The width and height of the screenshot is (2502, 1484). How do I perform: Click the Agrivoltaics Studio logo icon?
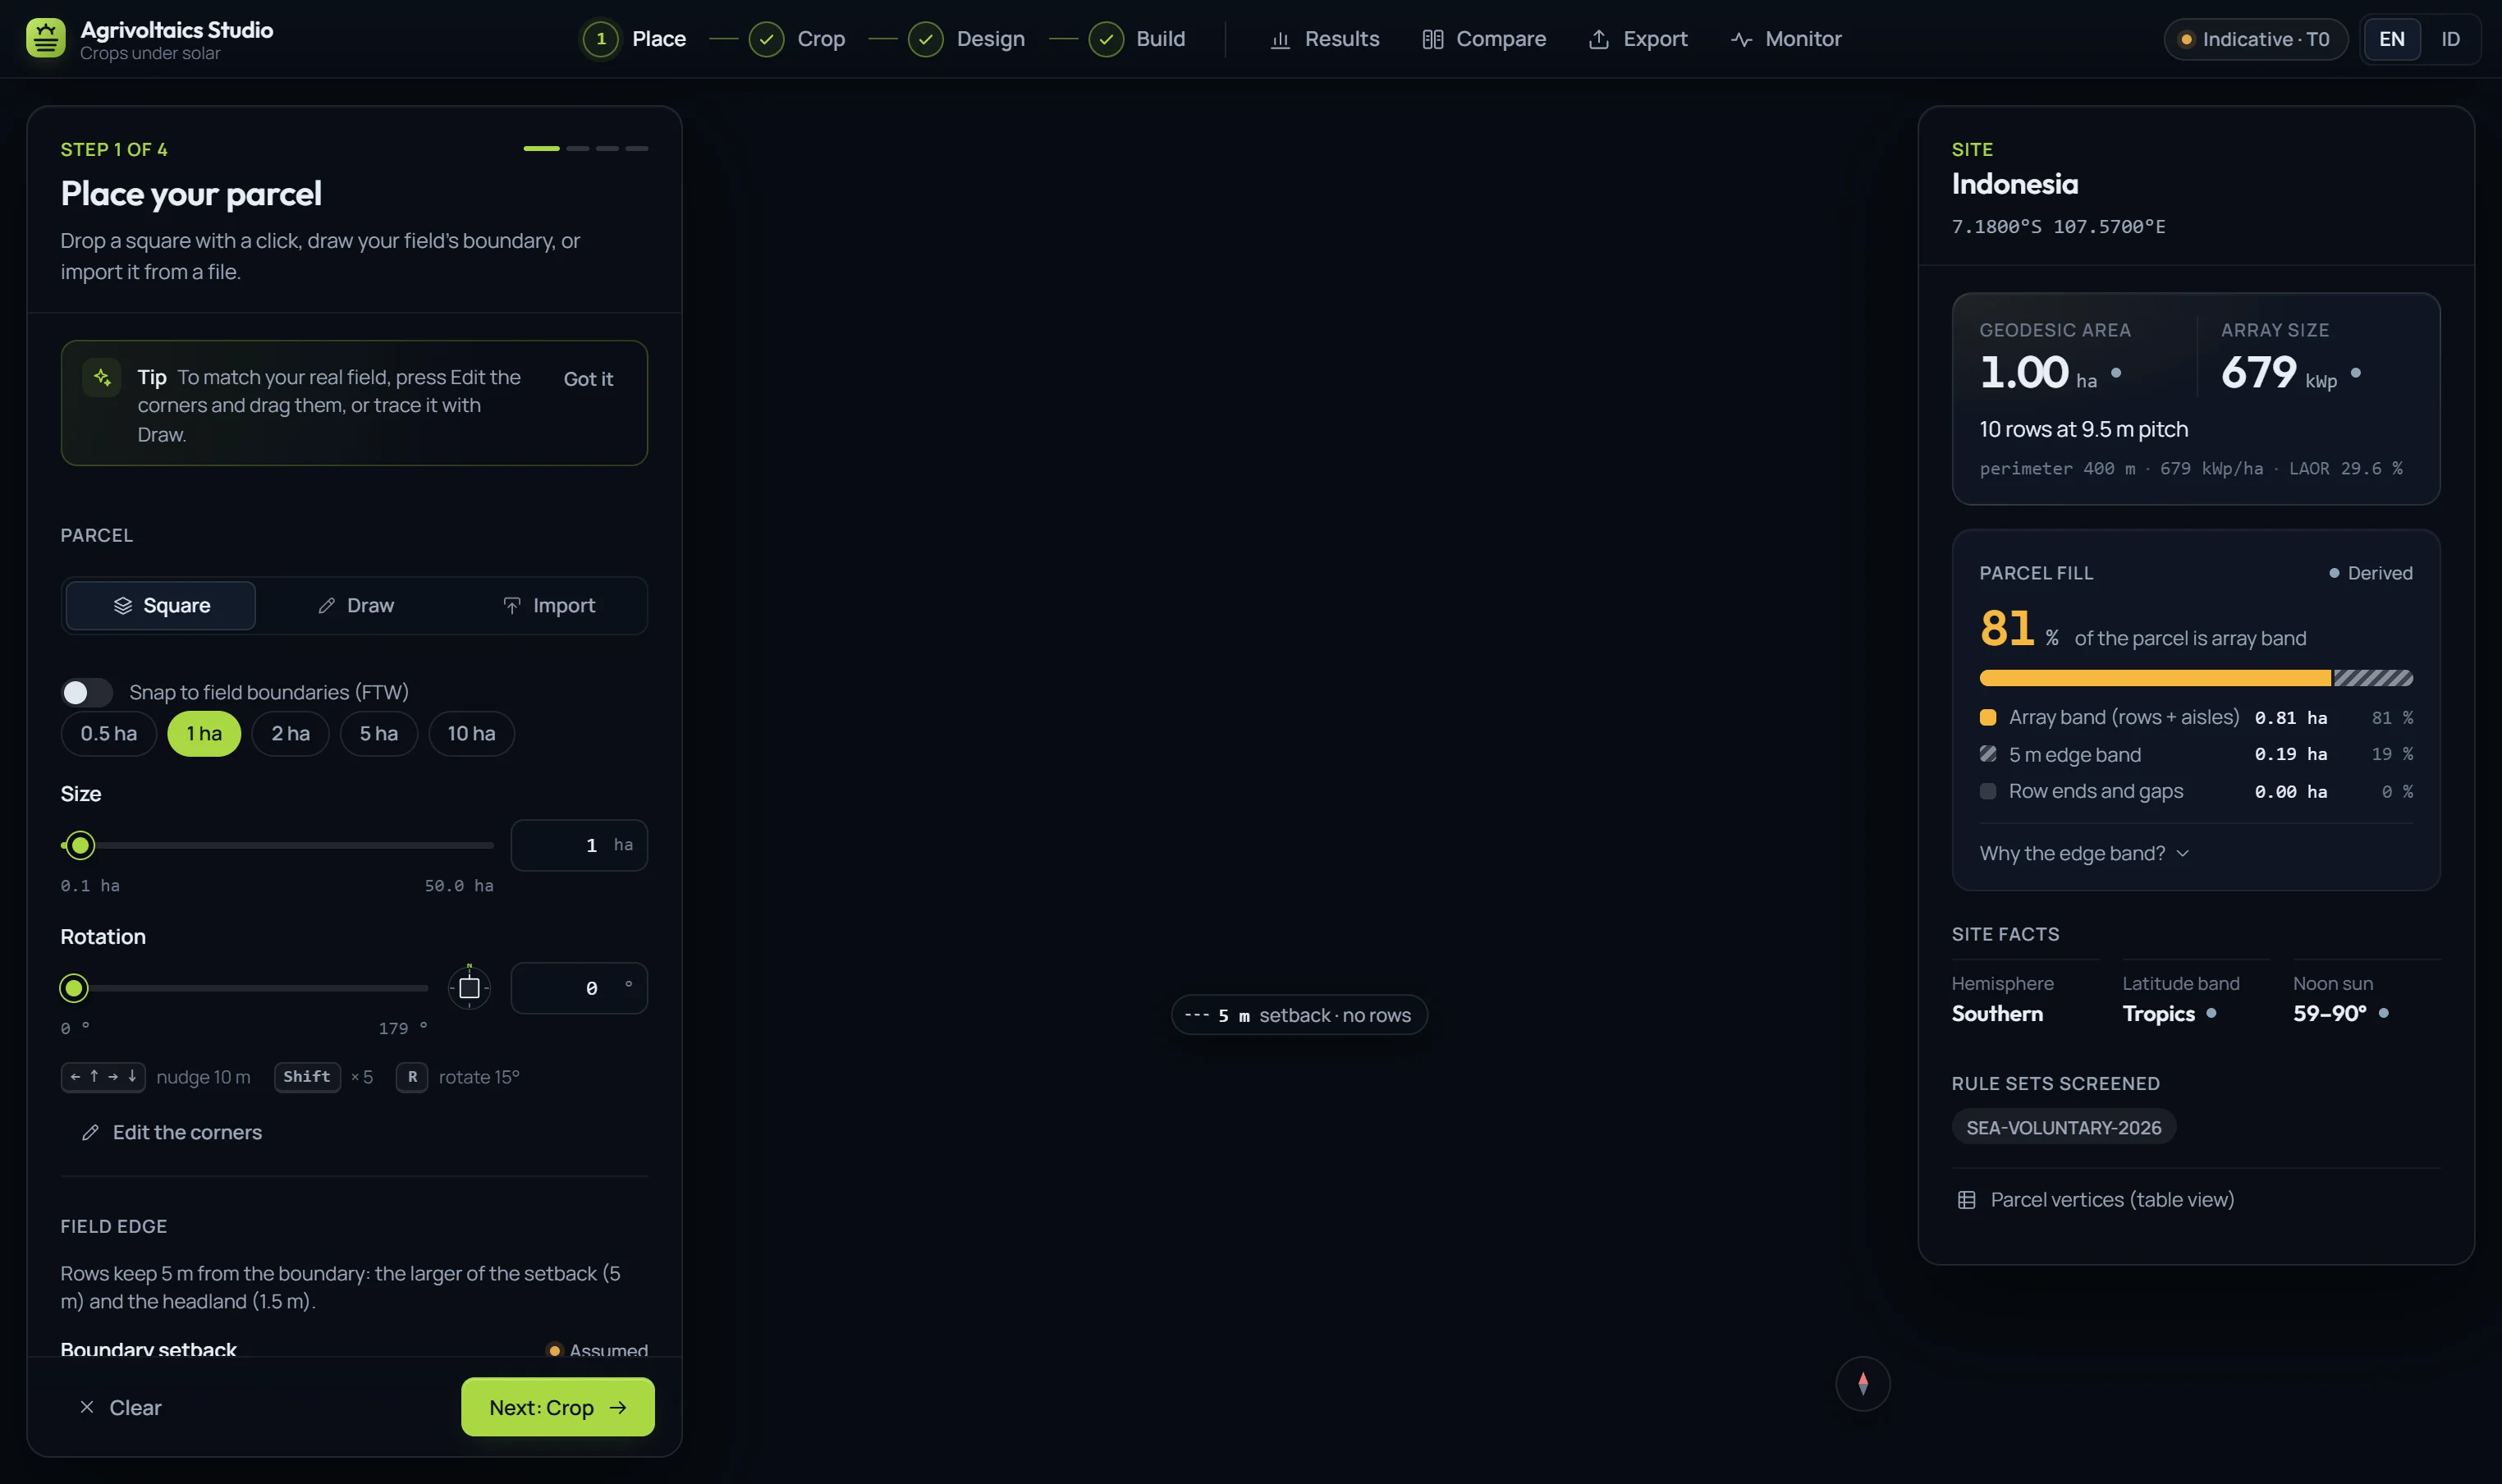tap(46, 38)
